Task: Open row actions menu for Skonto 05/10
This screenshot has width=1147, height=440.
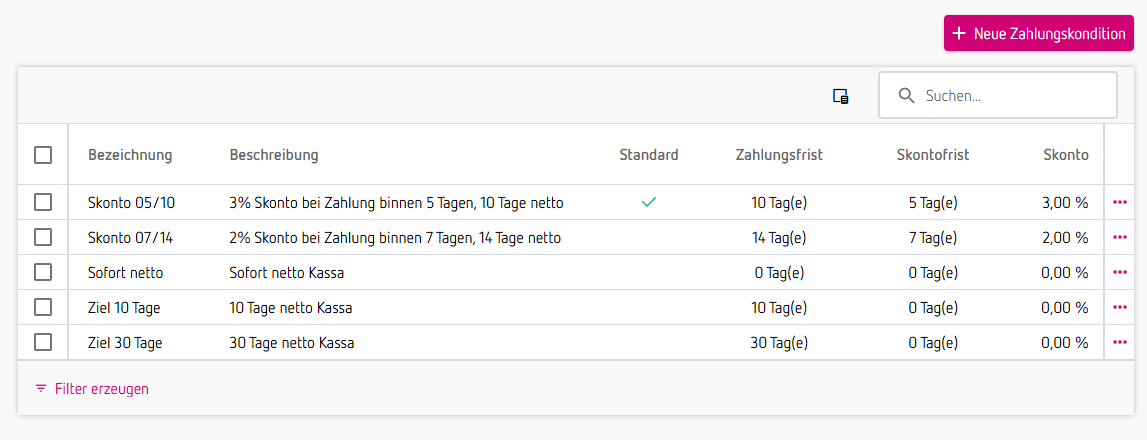Action: (x=1120, y=203)
